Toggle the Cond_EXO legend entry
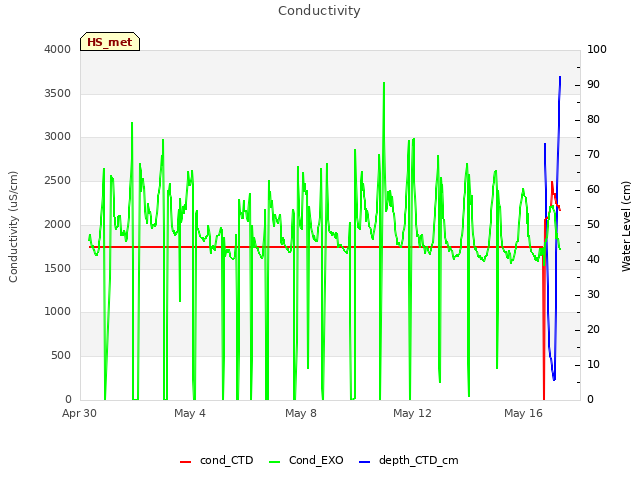This screenshot has width=640, height=480. (306, 460)
